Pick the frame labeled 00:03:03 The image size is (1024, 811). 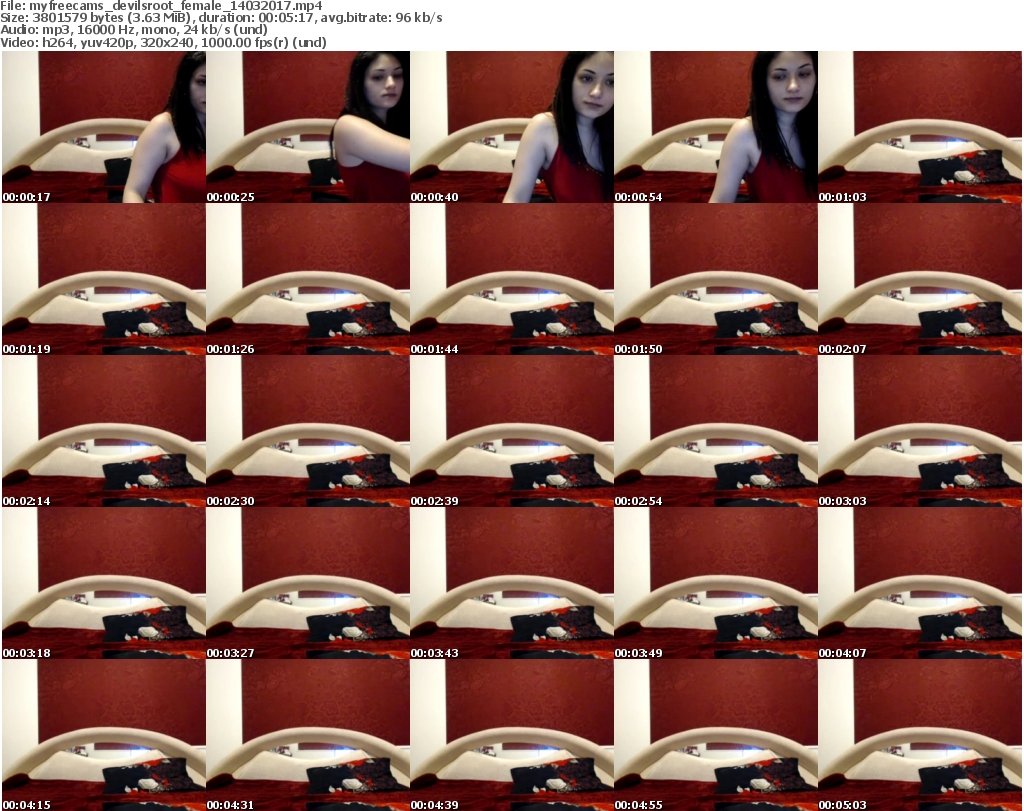click(x=920, y=431)
